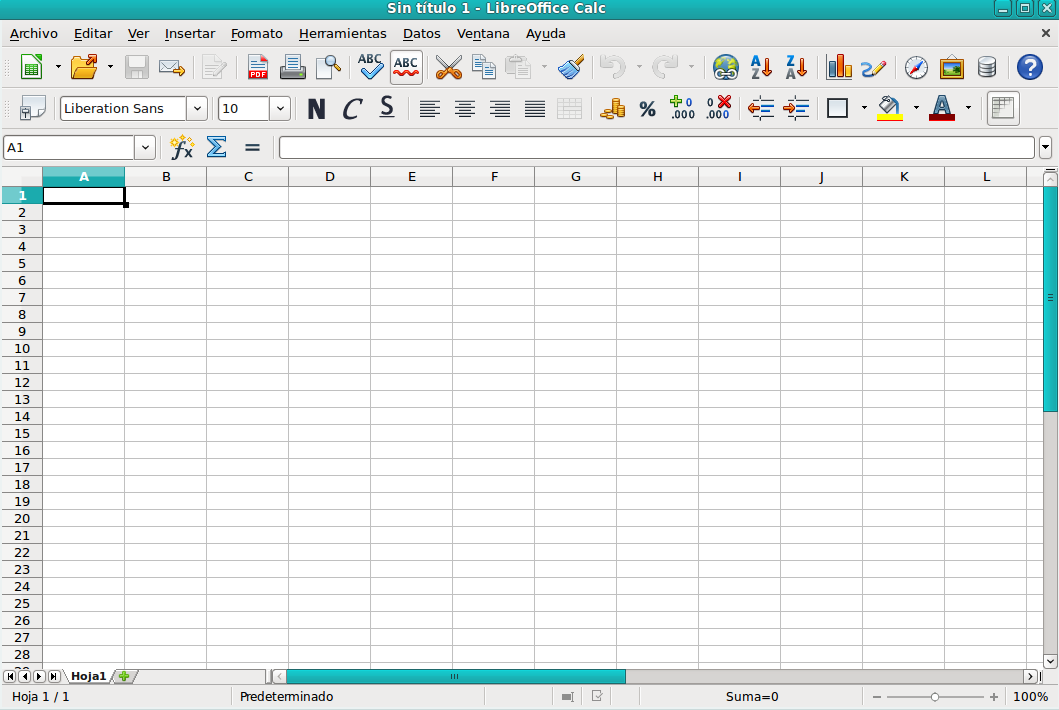The height and width of the screenshot is (710, 1059).
Task: Open the borders dropdown arrow
Action: click(x=864, y=108)
